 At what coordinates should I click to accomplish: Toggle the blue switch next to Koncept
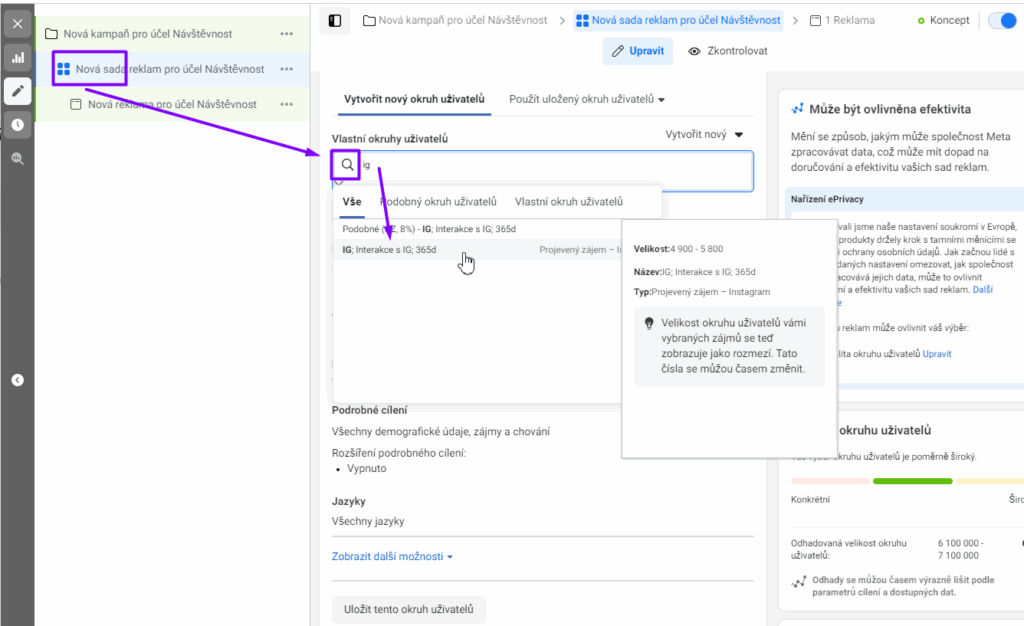tap(1004, 21)
